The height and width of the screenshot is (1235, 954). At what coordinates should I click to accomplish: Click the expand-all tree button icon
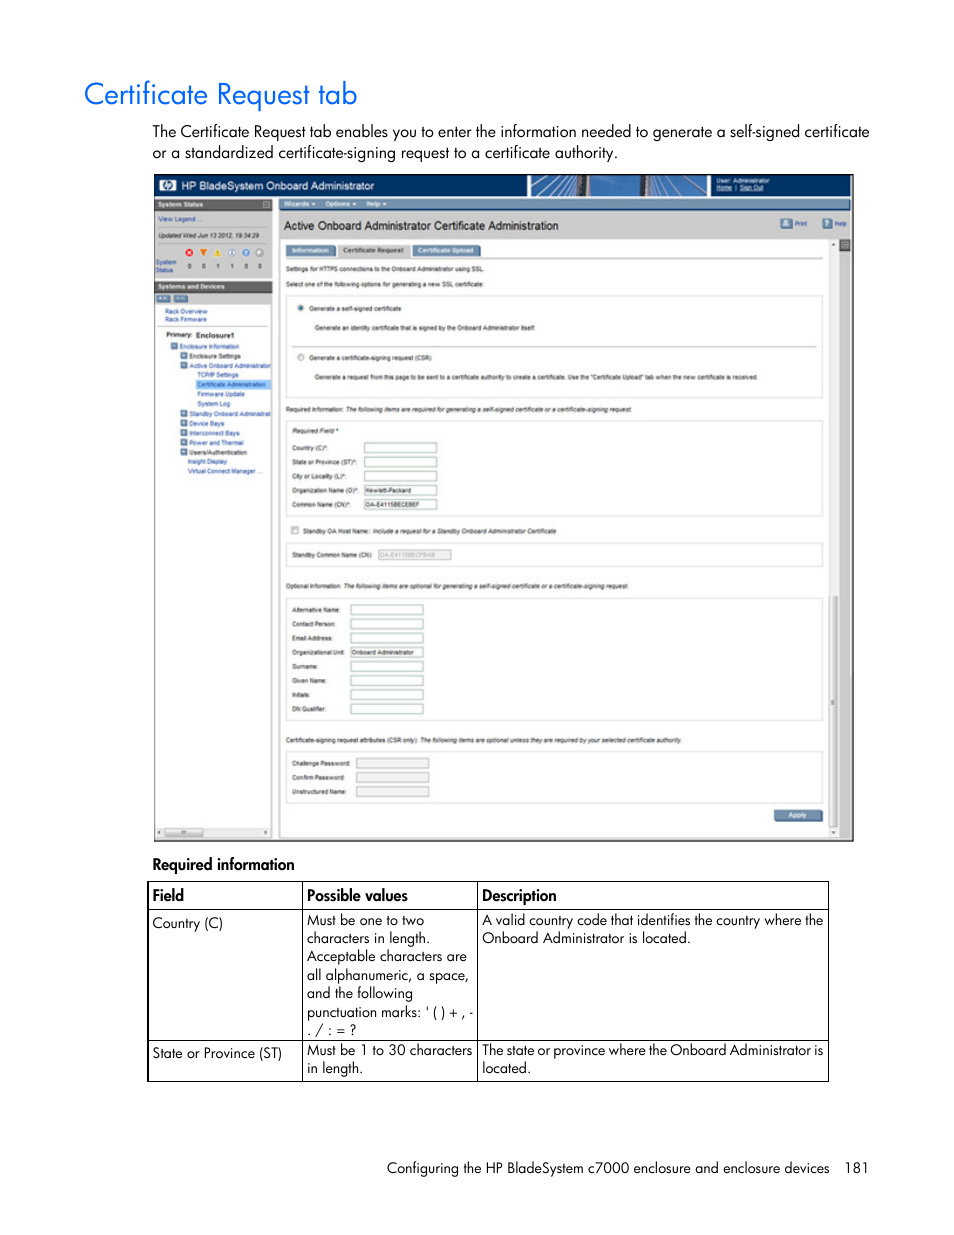[x=164, y=299]
